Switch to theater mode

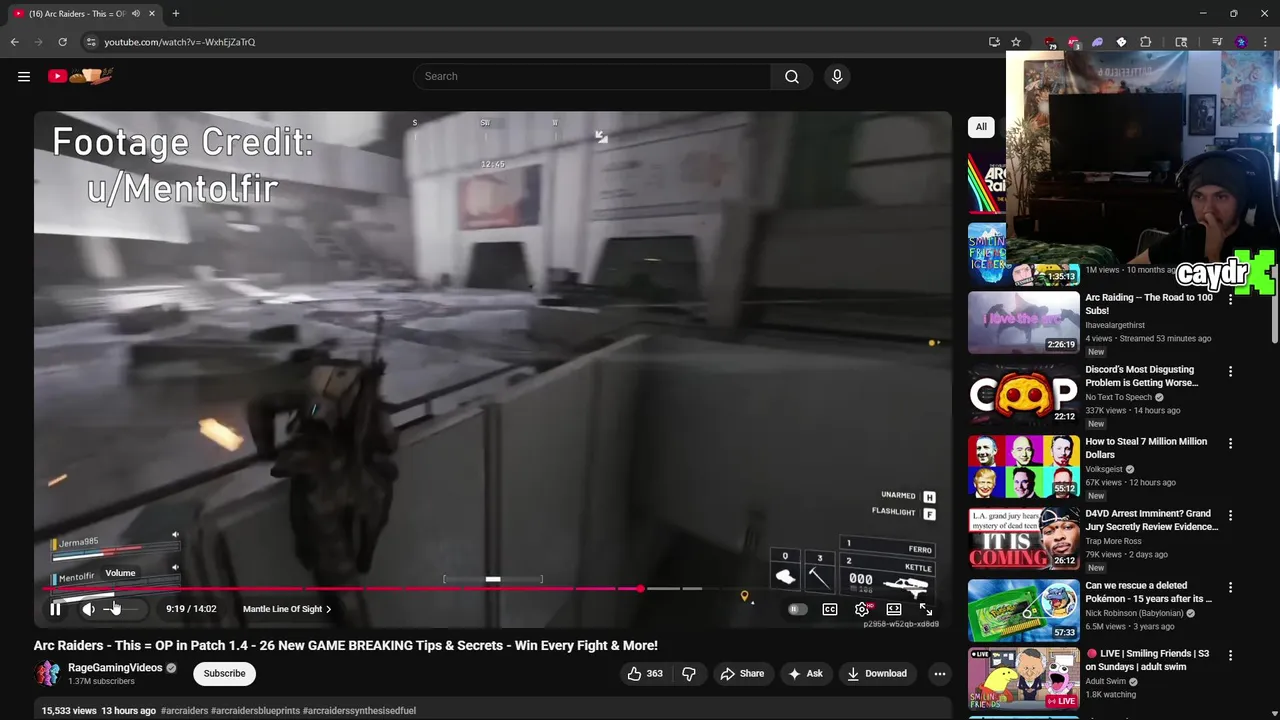[894, 609]
